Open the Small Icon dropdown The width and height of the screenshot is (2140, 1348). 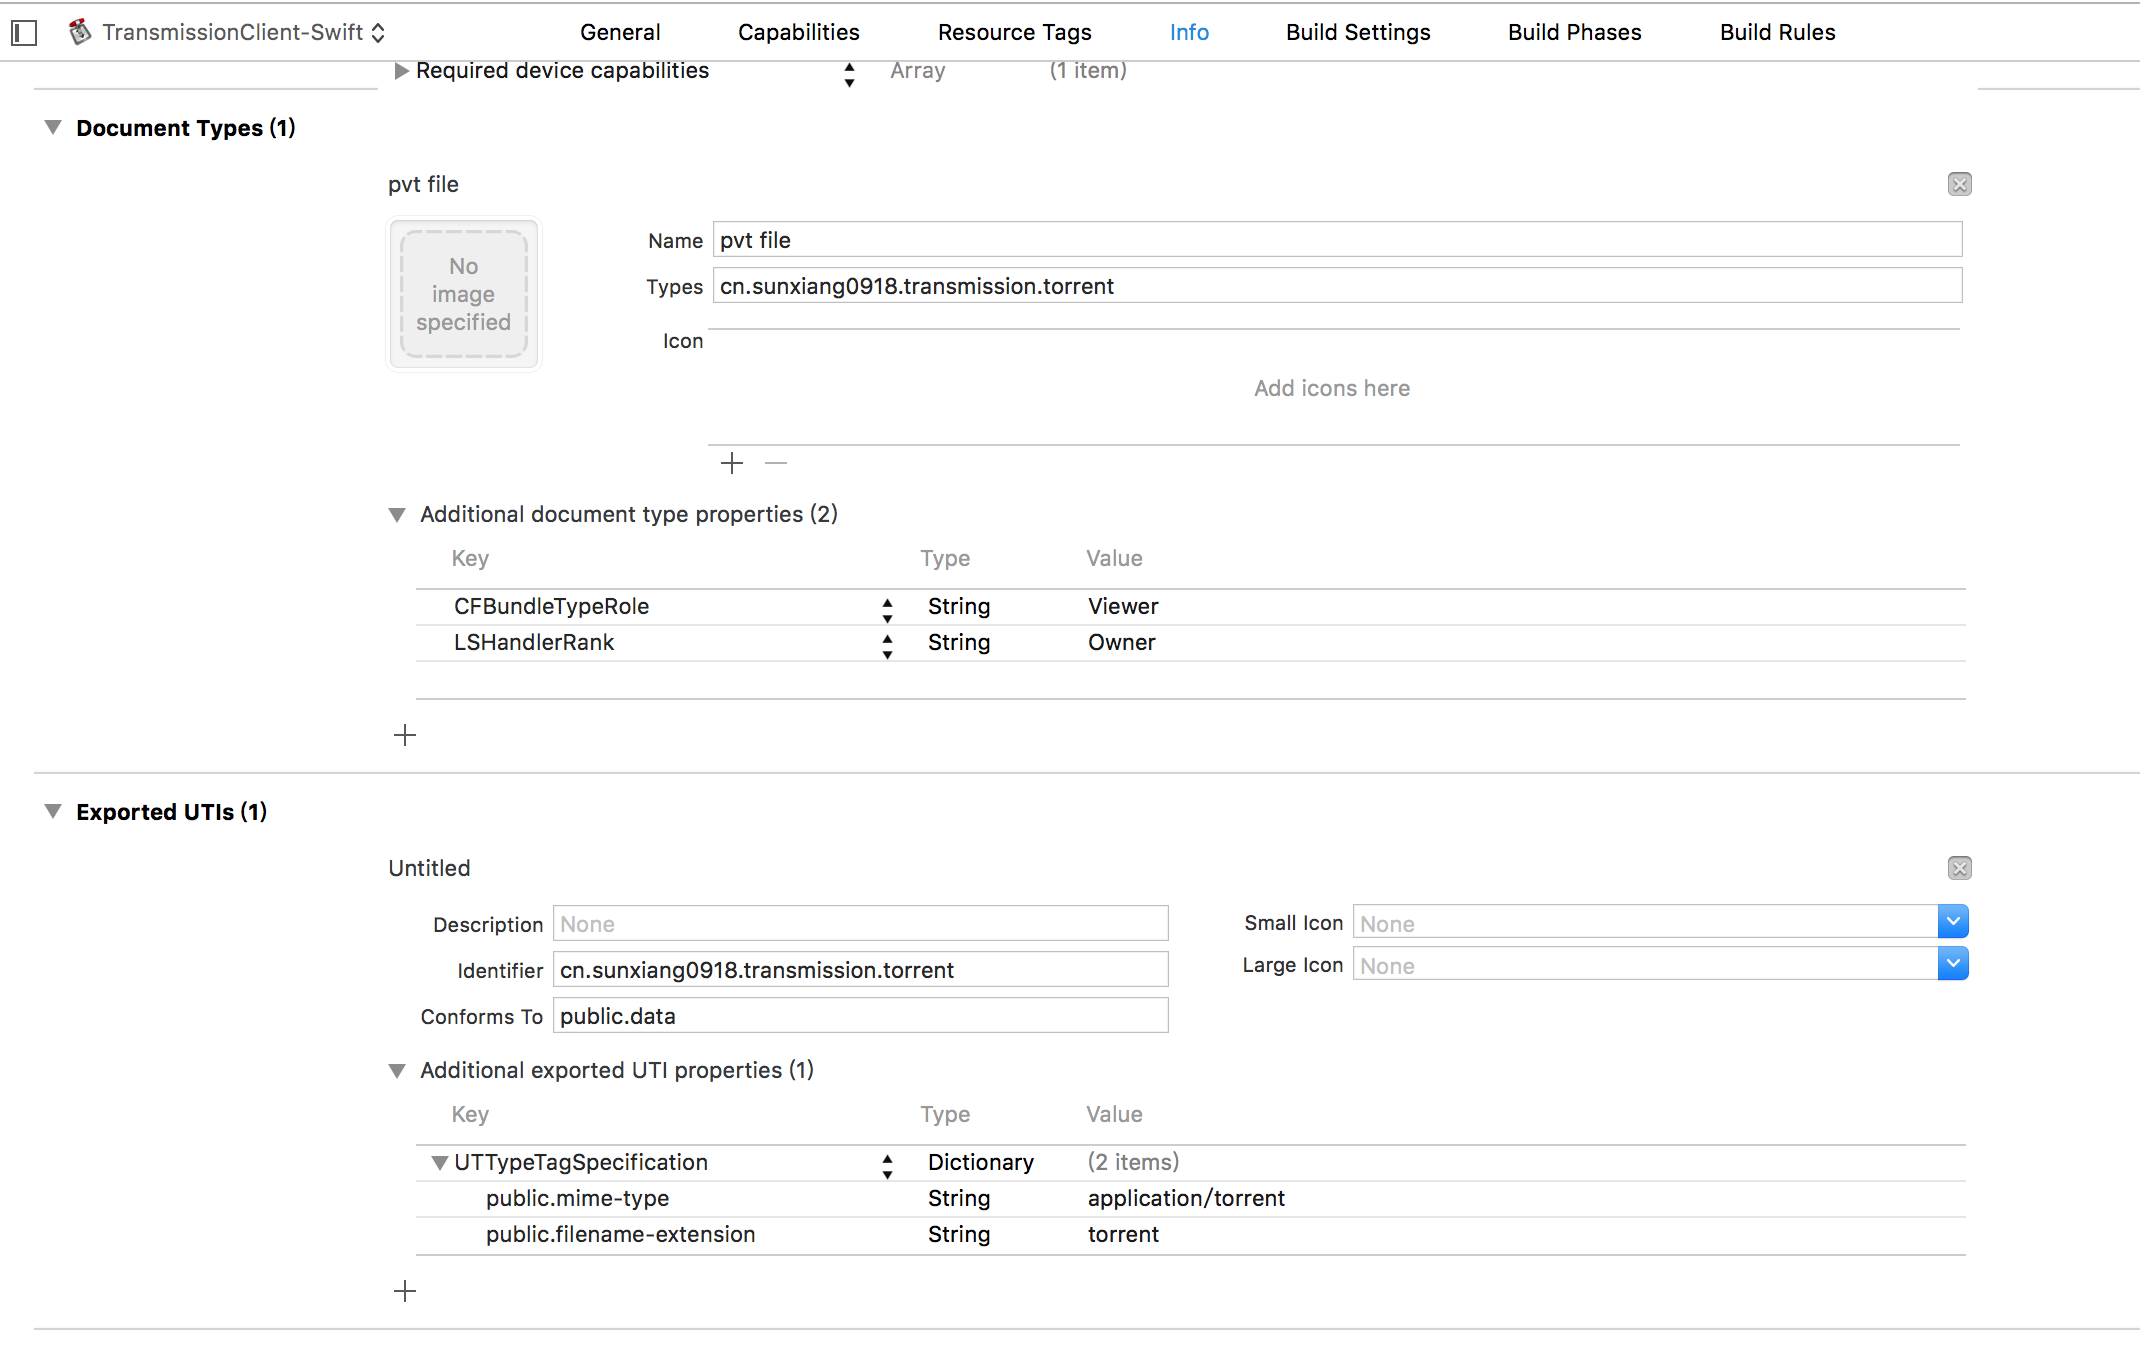point(1952,922)
